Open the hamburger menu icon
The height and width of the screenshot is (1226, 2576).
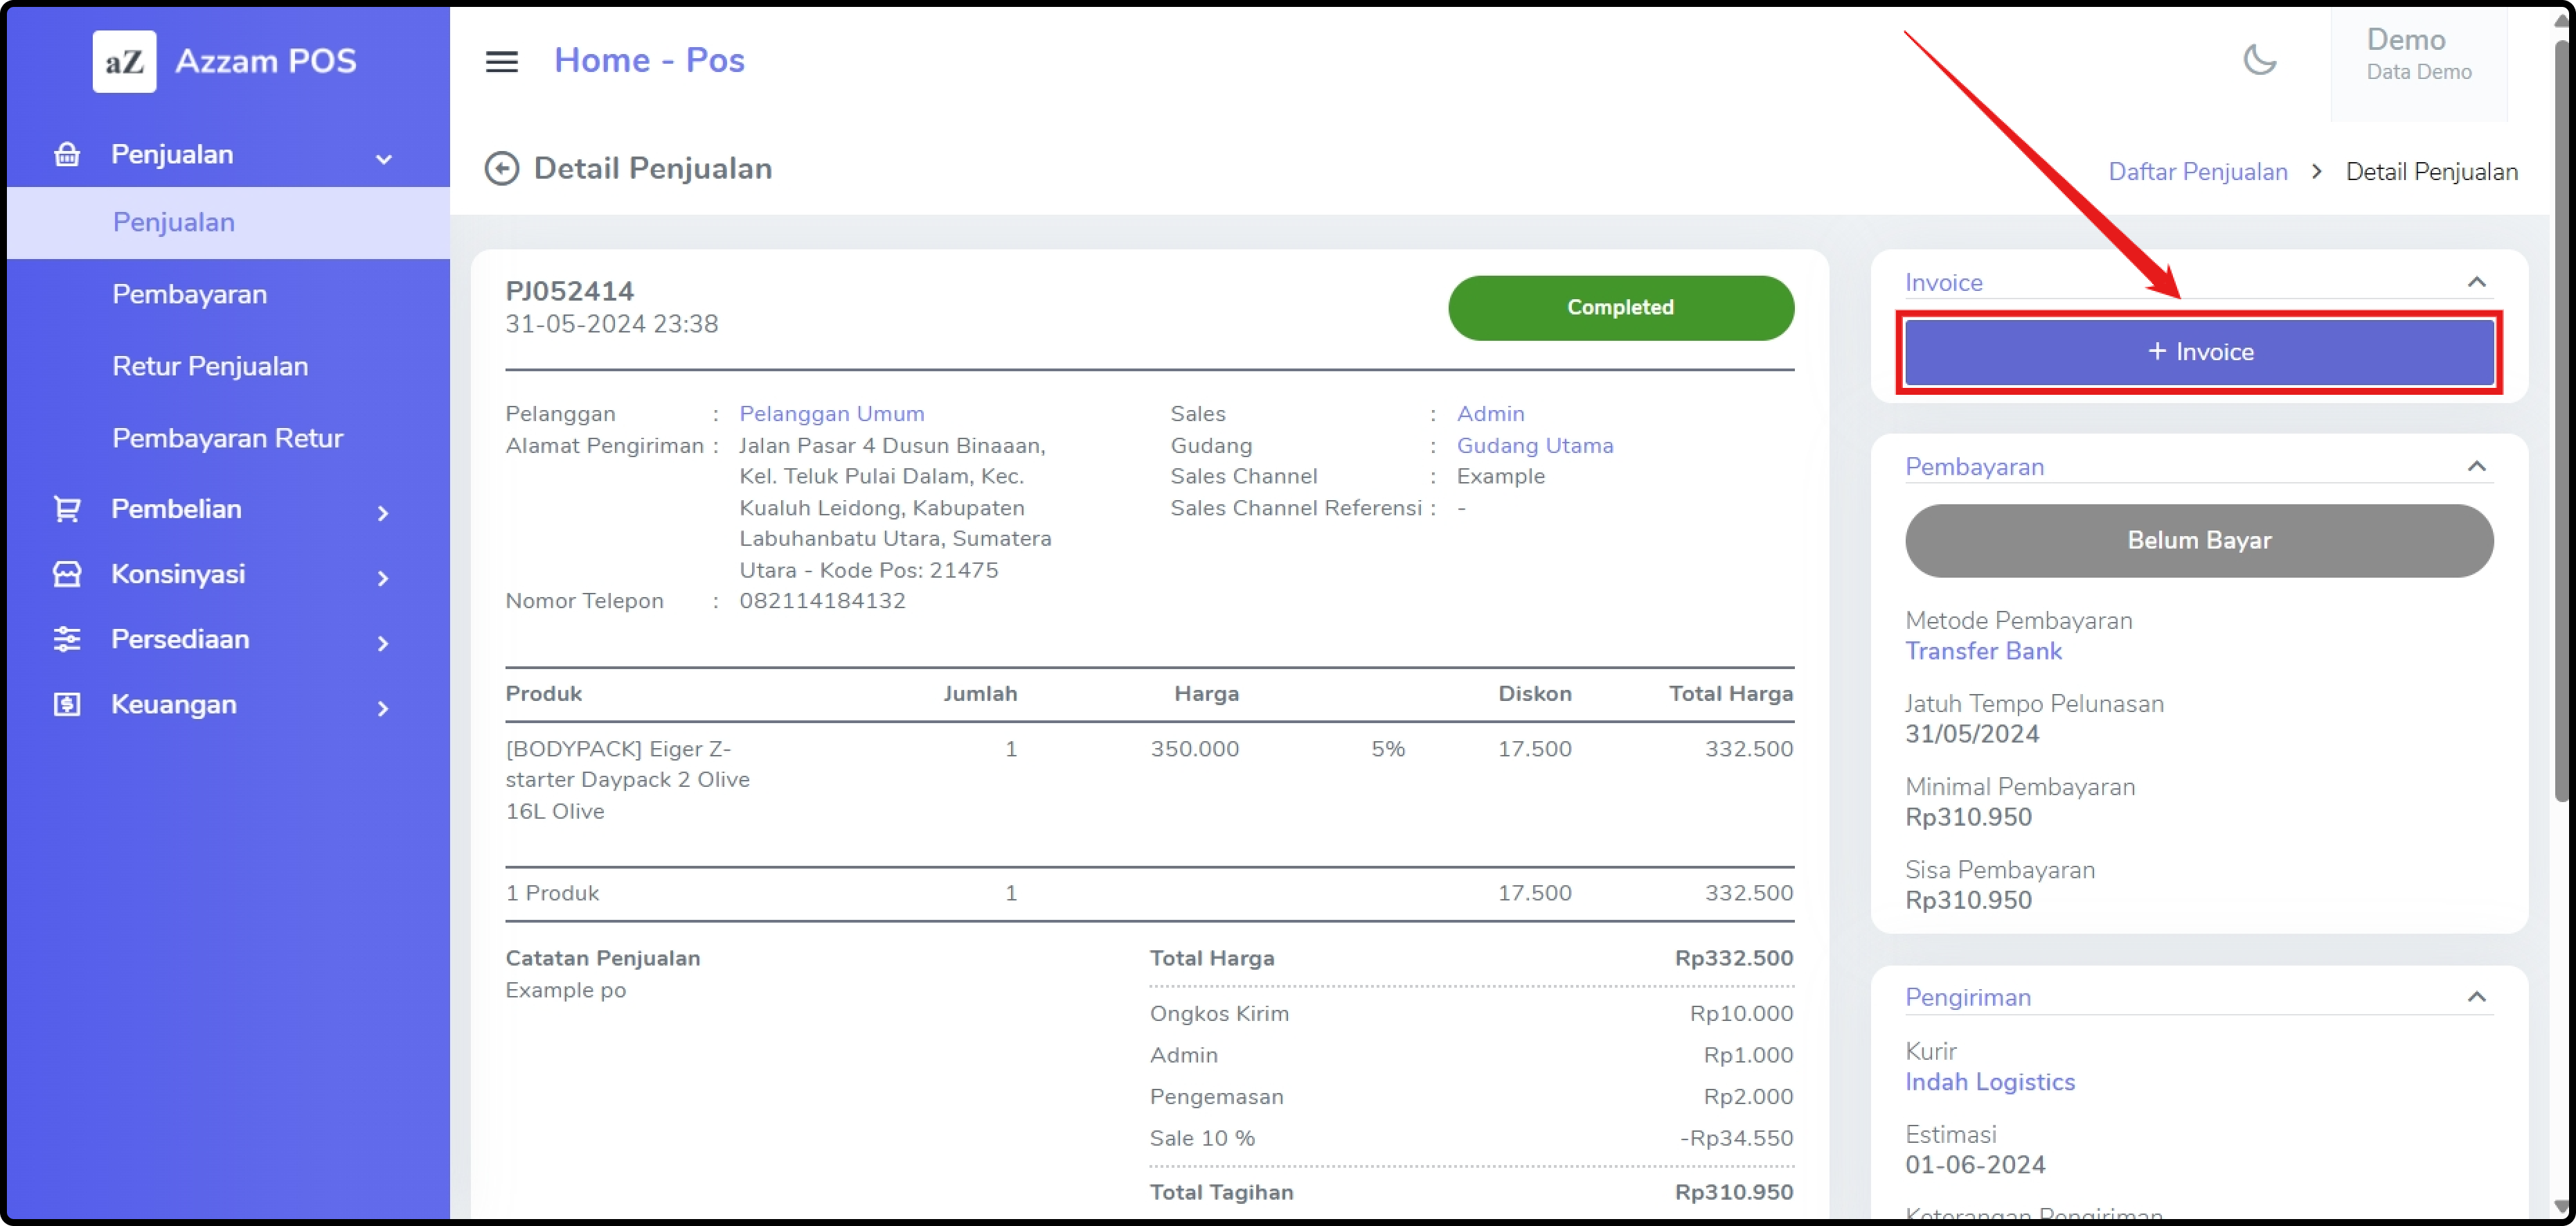(501, 62)
